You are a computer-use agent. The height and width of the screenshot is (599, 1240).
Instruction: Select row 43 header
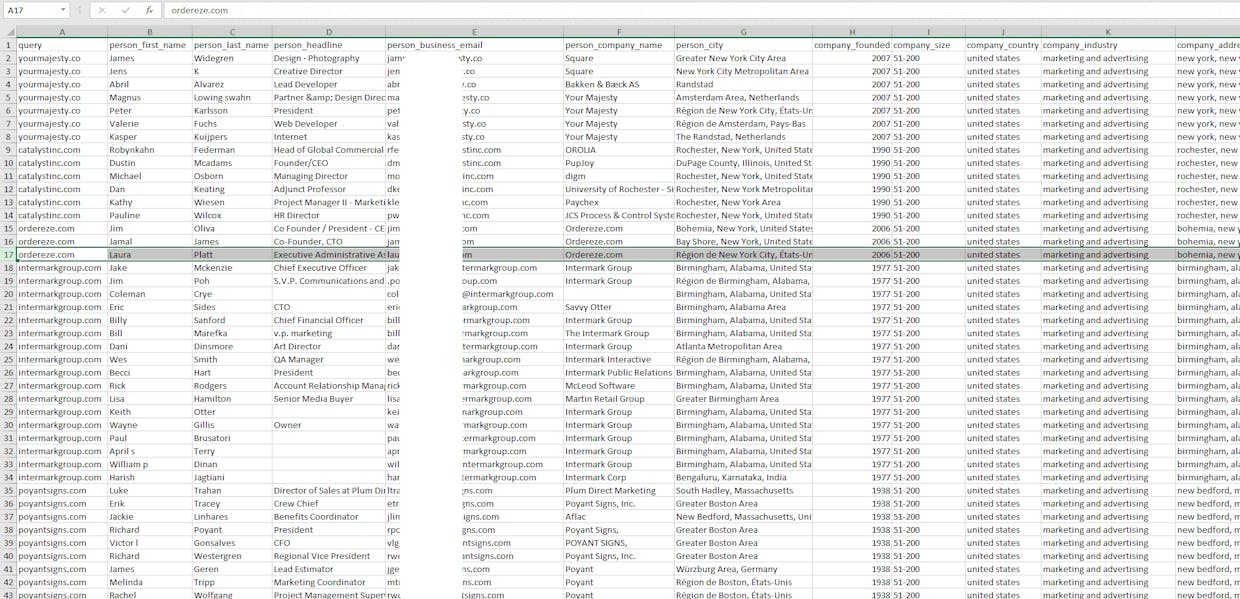[8, 595]
